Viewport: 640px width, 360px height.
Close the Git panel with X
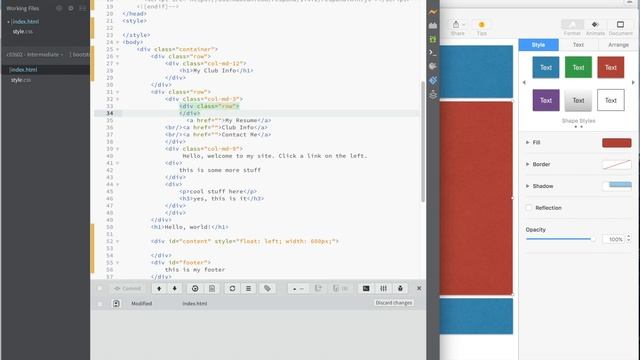click(419, 288)
